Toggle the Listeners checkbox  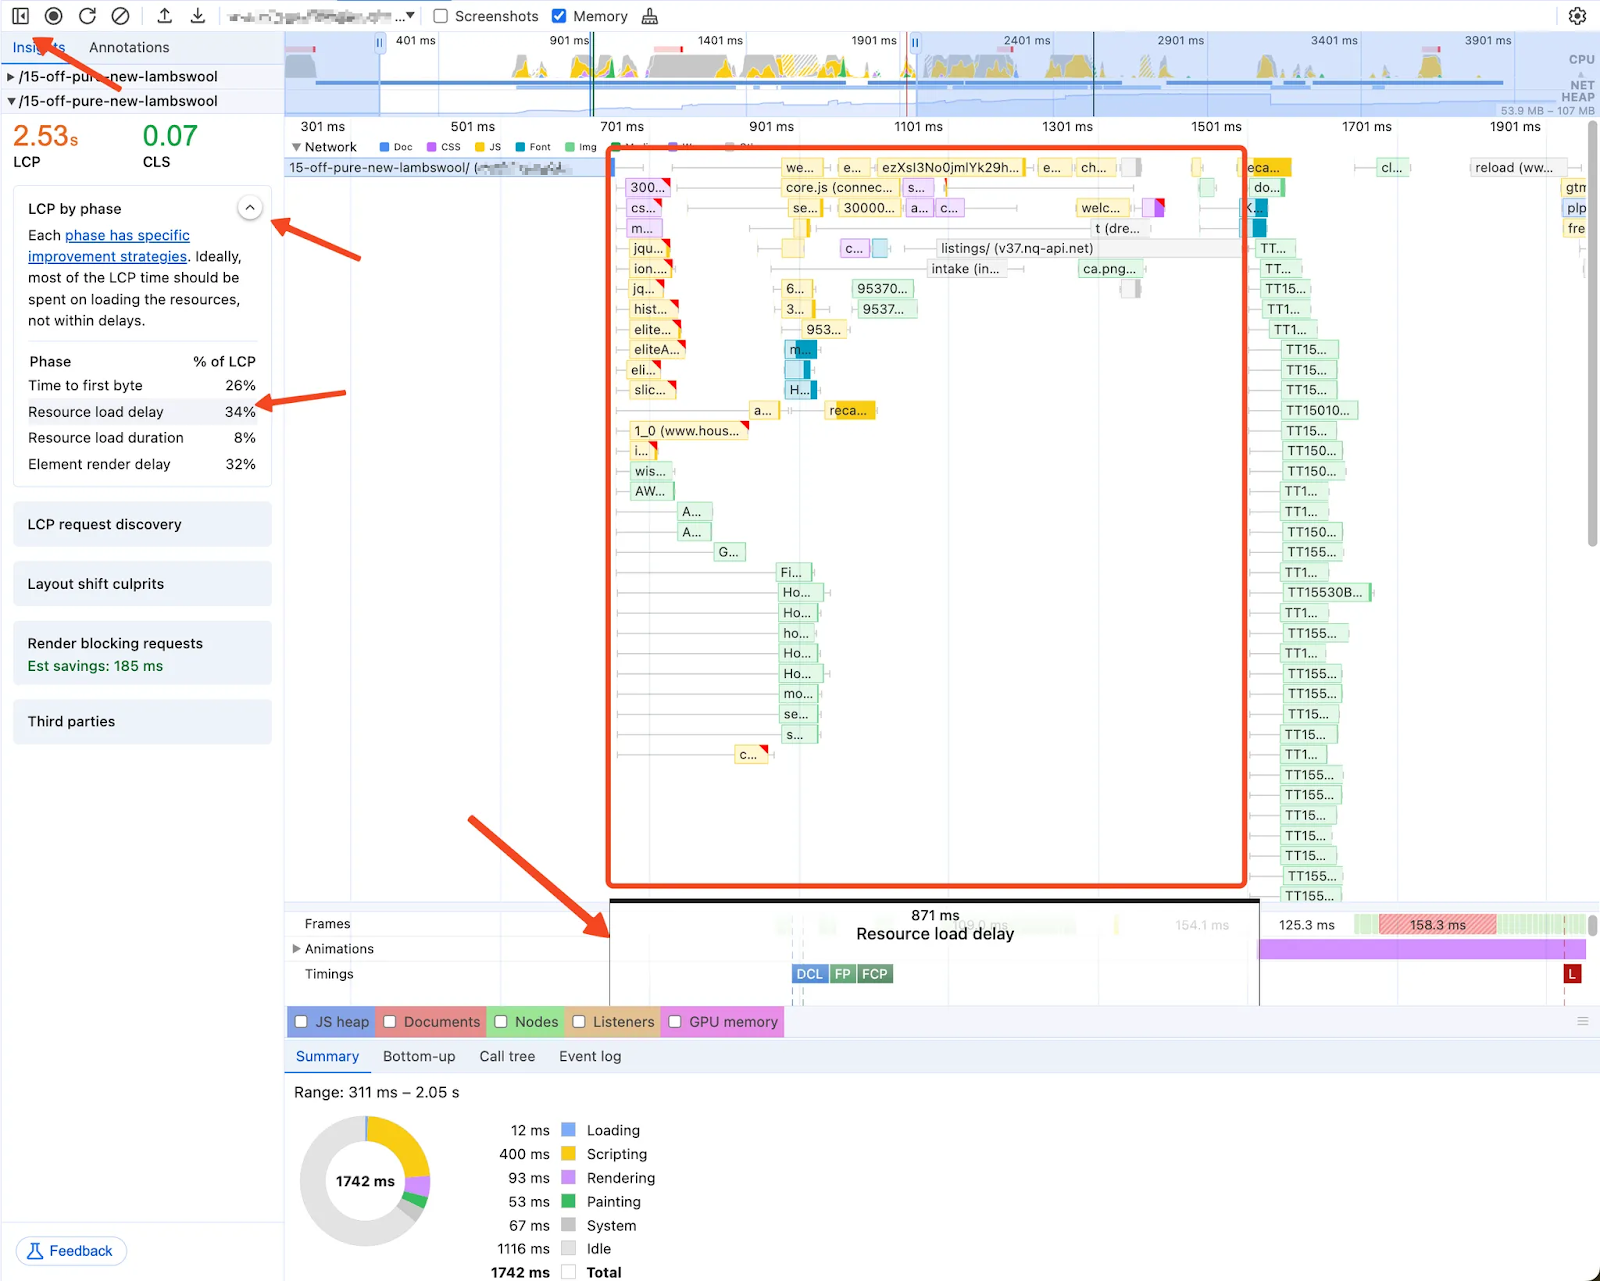point(579,1022)
